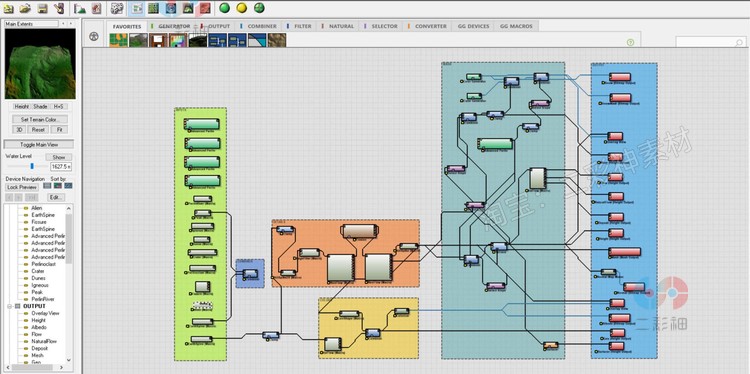
Task: Collapse the OUTPUT tree group
Action: point(10,306)
